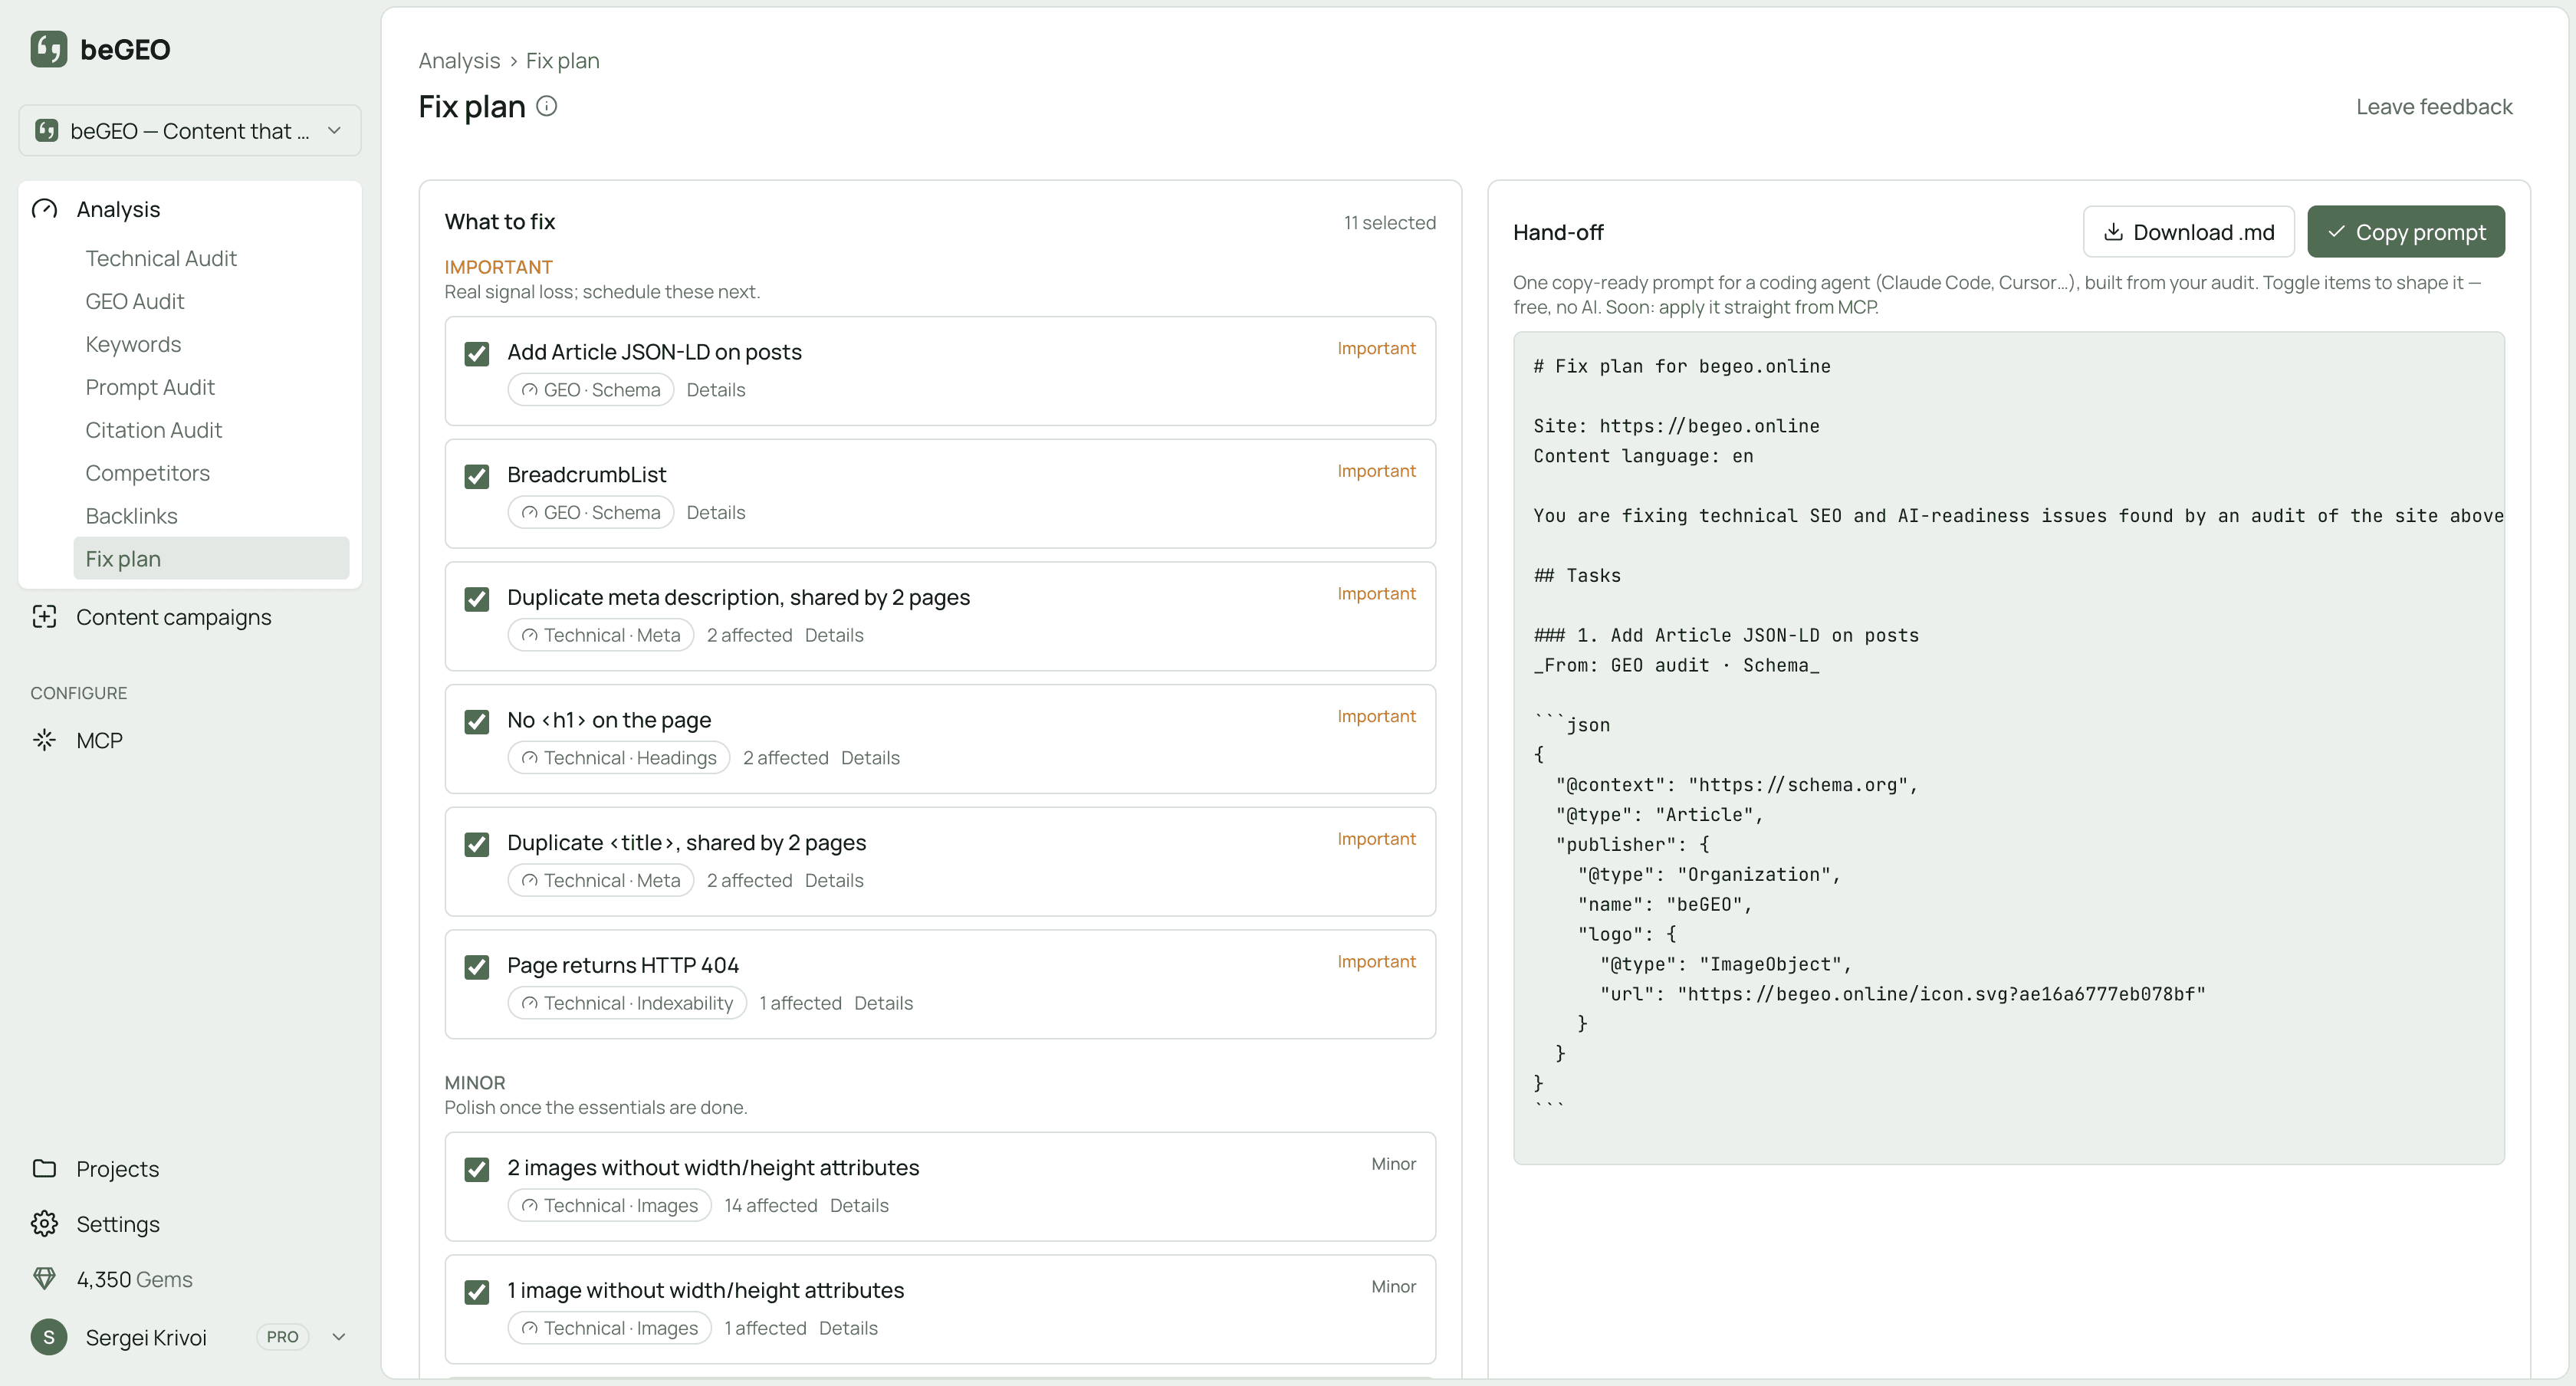Click the Copy prompt button
Viewport: 2576px width, 1386px height.
pyautogui.click(x=2405, y=232)
